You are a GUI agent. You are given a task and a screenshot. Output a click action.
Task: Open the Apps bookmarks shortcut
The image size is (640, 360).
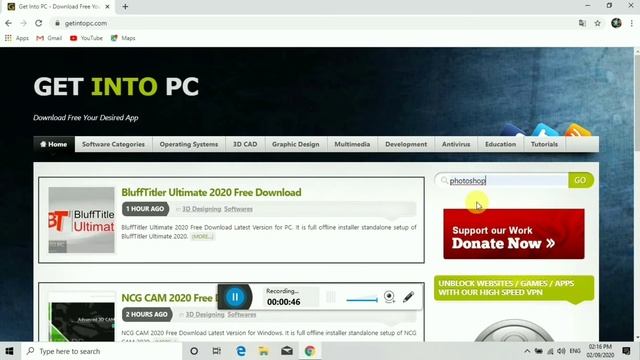(x=17, y=38)
